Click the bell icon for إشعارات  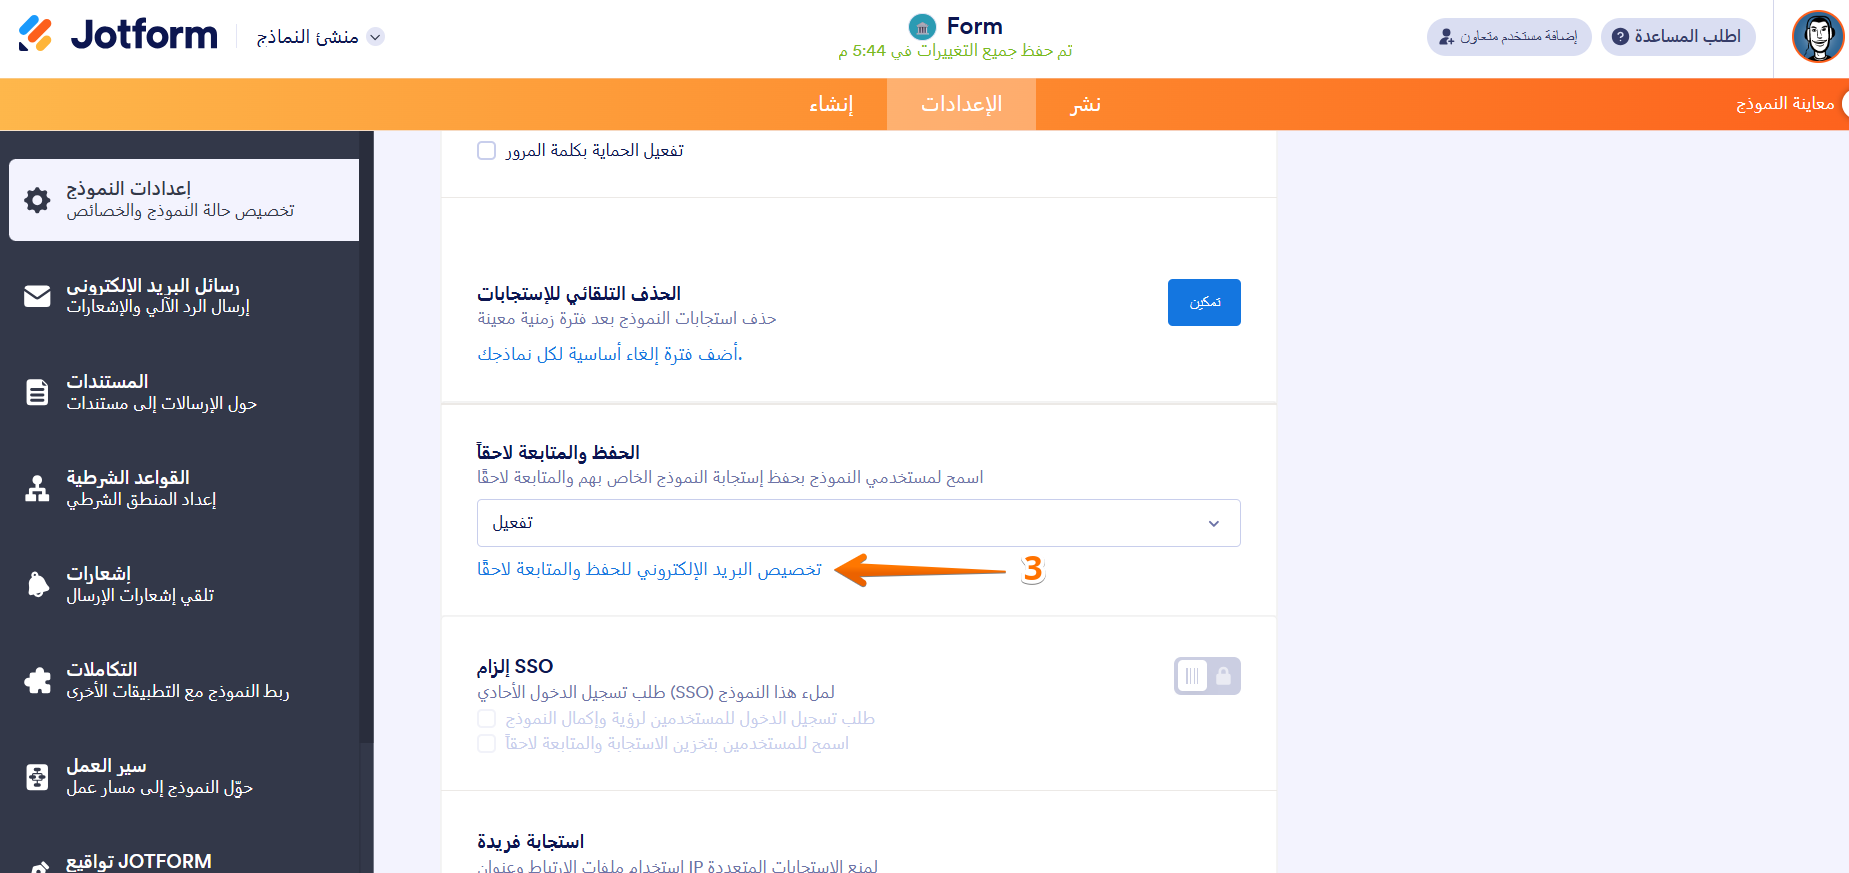(37, 584)
